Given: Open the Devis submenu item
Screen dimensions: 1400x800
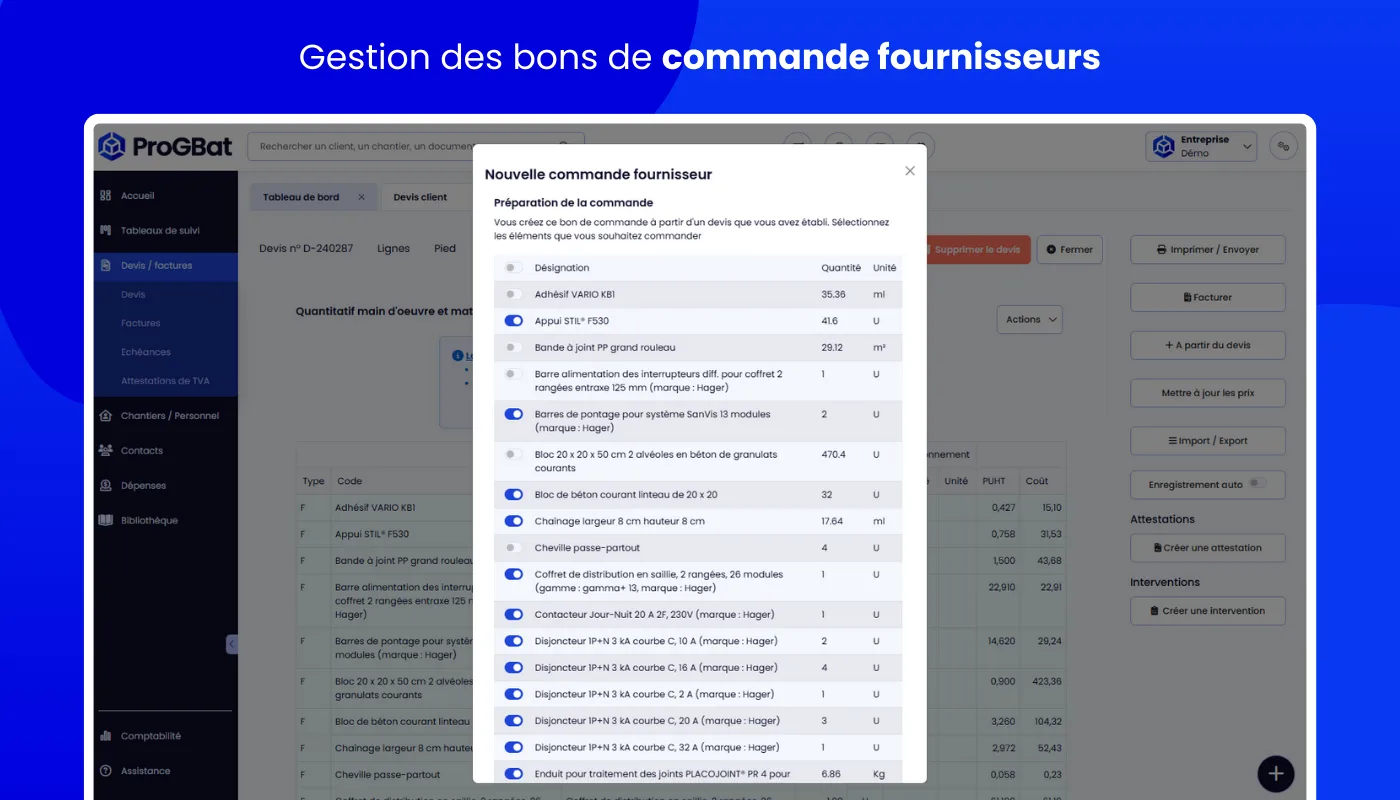Looking at the screenshot, I should pos(133,295).
